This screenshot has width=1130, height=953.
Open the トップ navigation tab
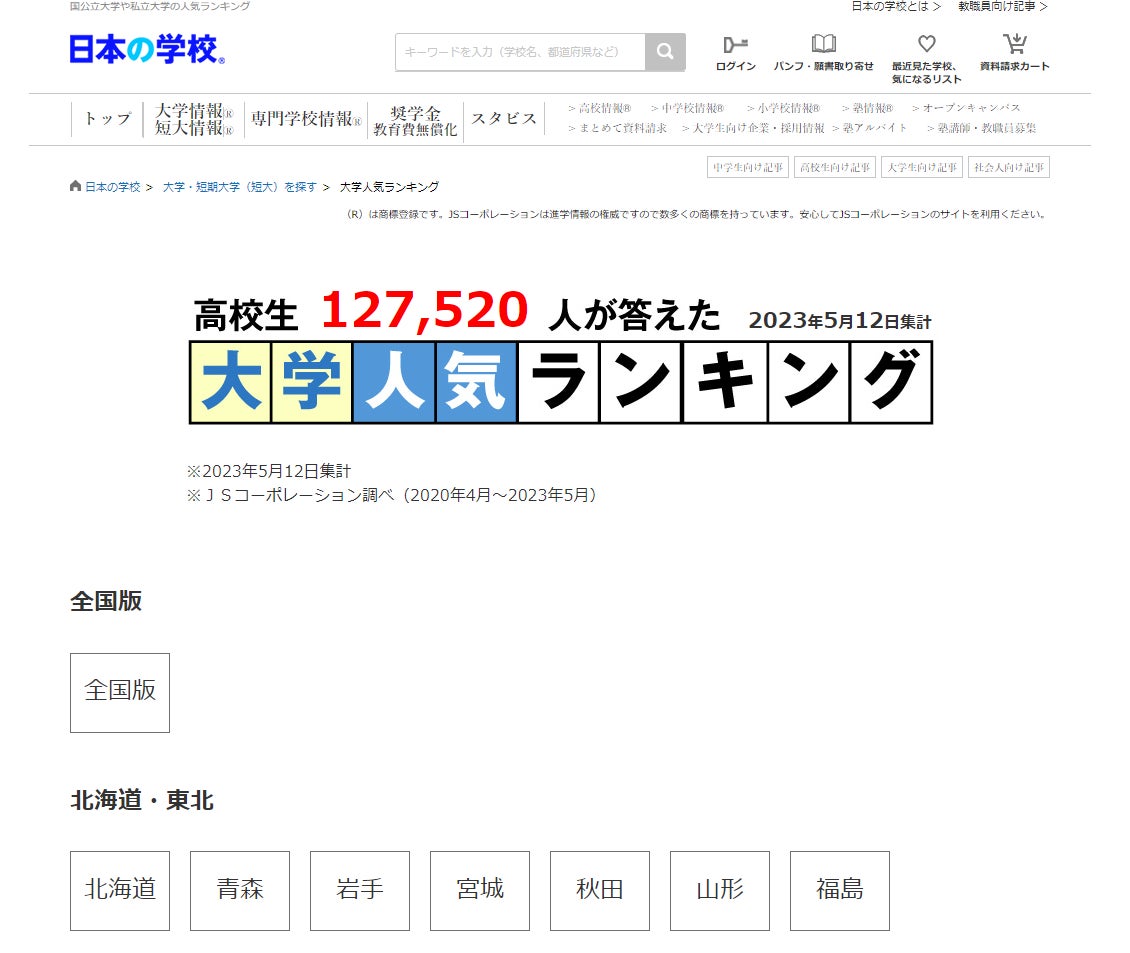pos(108,119)
